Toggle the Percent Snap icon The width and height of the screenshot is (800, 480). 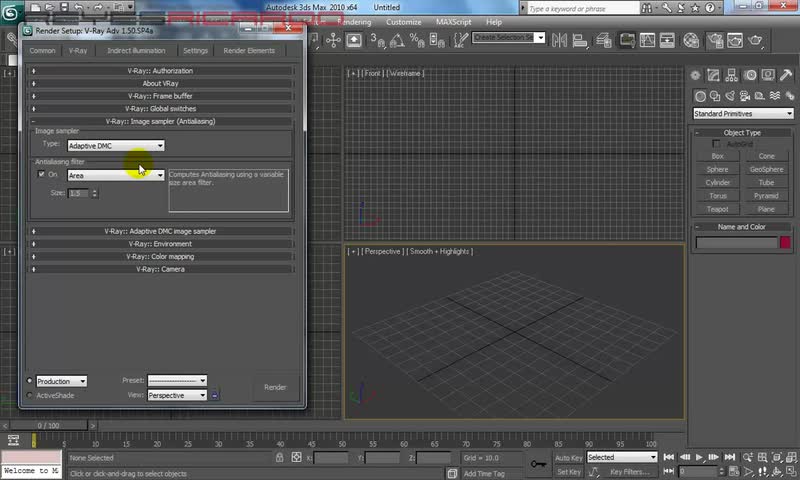pyautogui.click(x=417, y=40)
